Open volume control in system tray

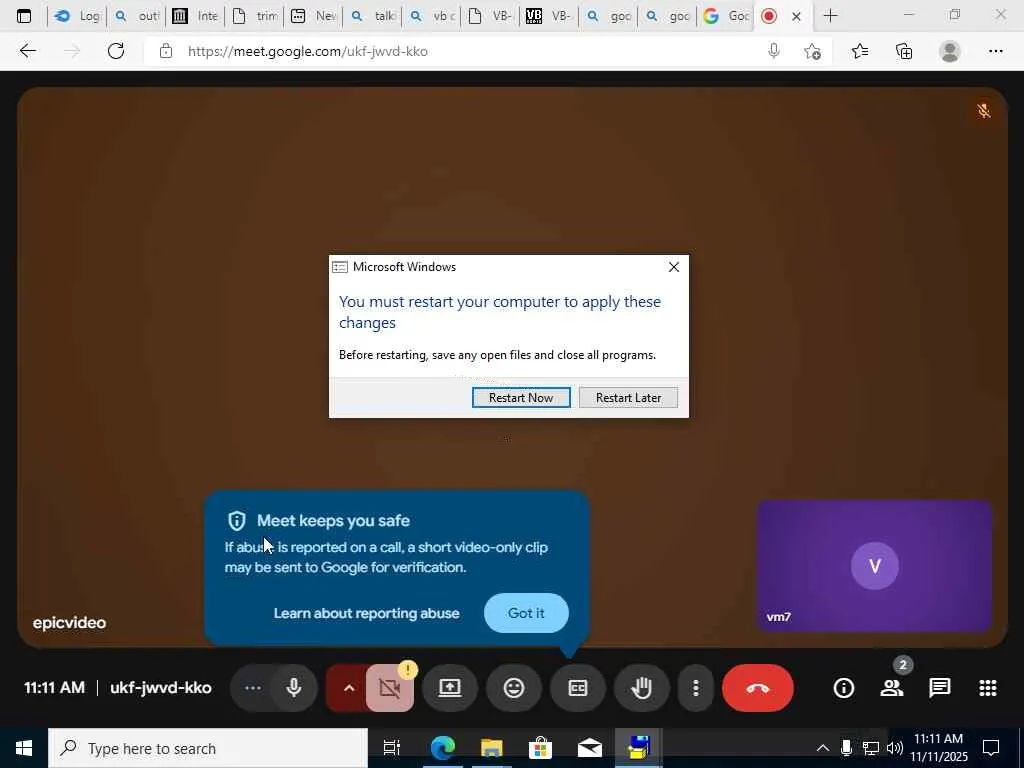pos(895,748)
